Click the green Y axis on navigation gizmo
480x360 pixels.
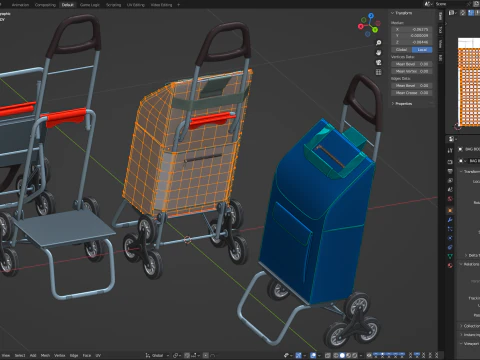(375, 30)
